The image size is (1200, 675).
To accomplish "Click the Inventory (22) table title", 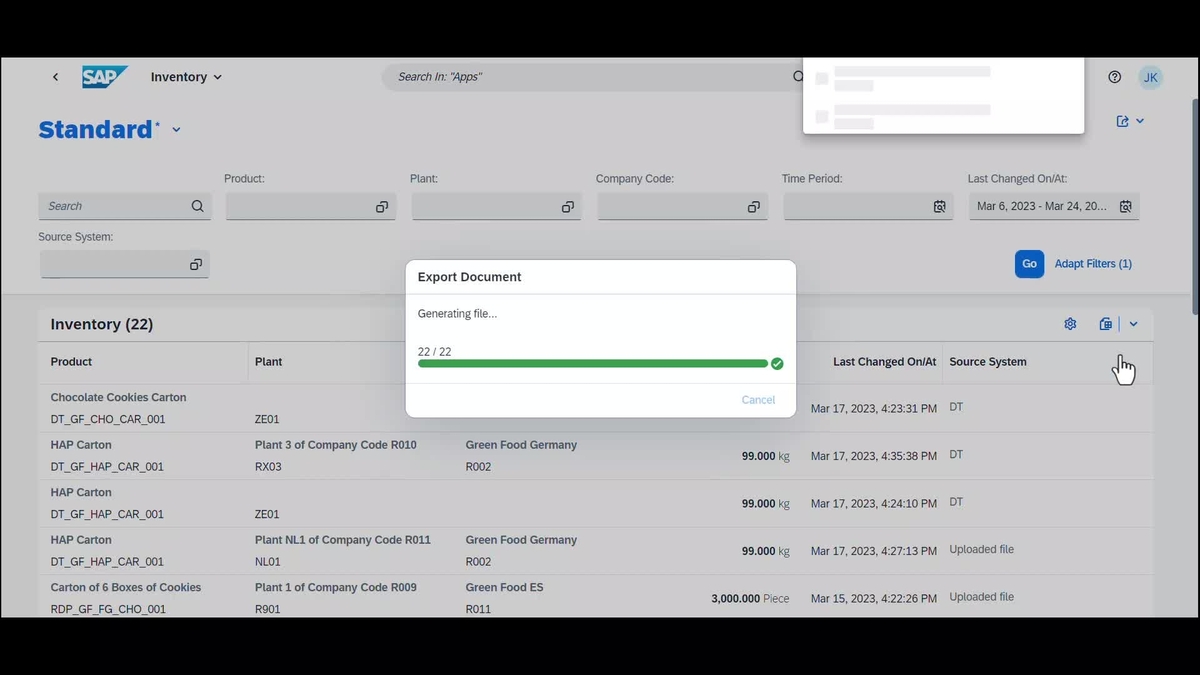I will click(102, 324).
